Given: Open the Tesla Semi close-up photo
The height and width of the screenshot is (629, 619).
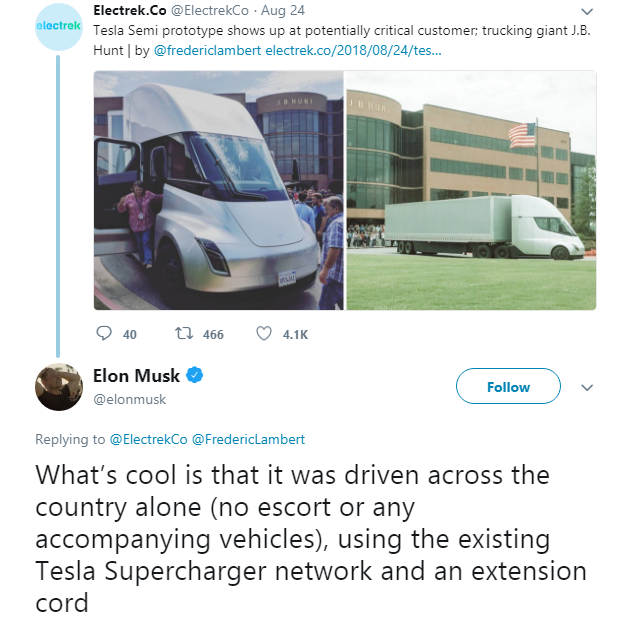Looking at the screenshot, I should click(219, 190).
